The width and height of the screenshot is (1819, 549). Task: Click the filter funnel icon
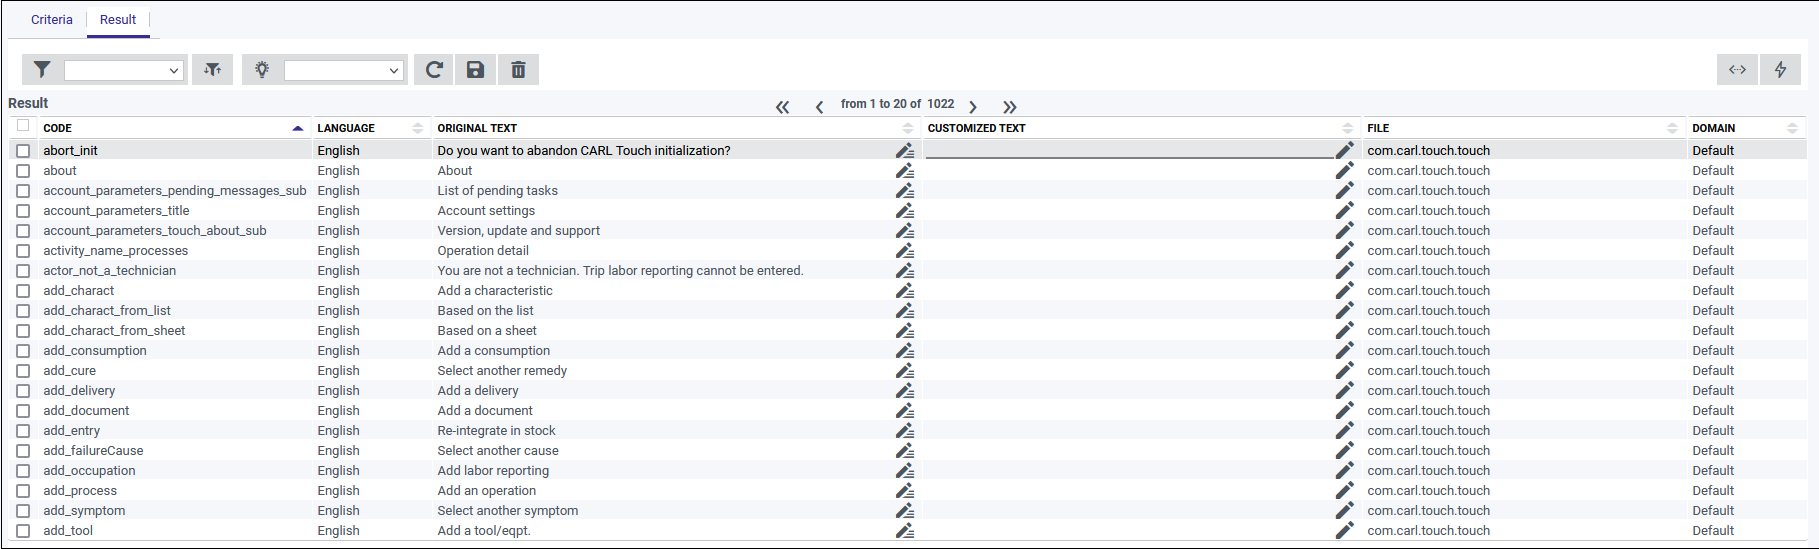pyautogui.click(x=42, y=69)
